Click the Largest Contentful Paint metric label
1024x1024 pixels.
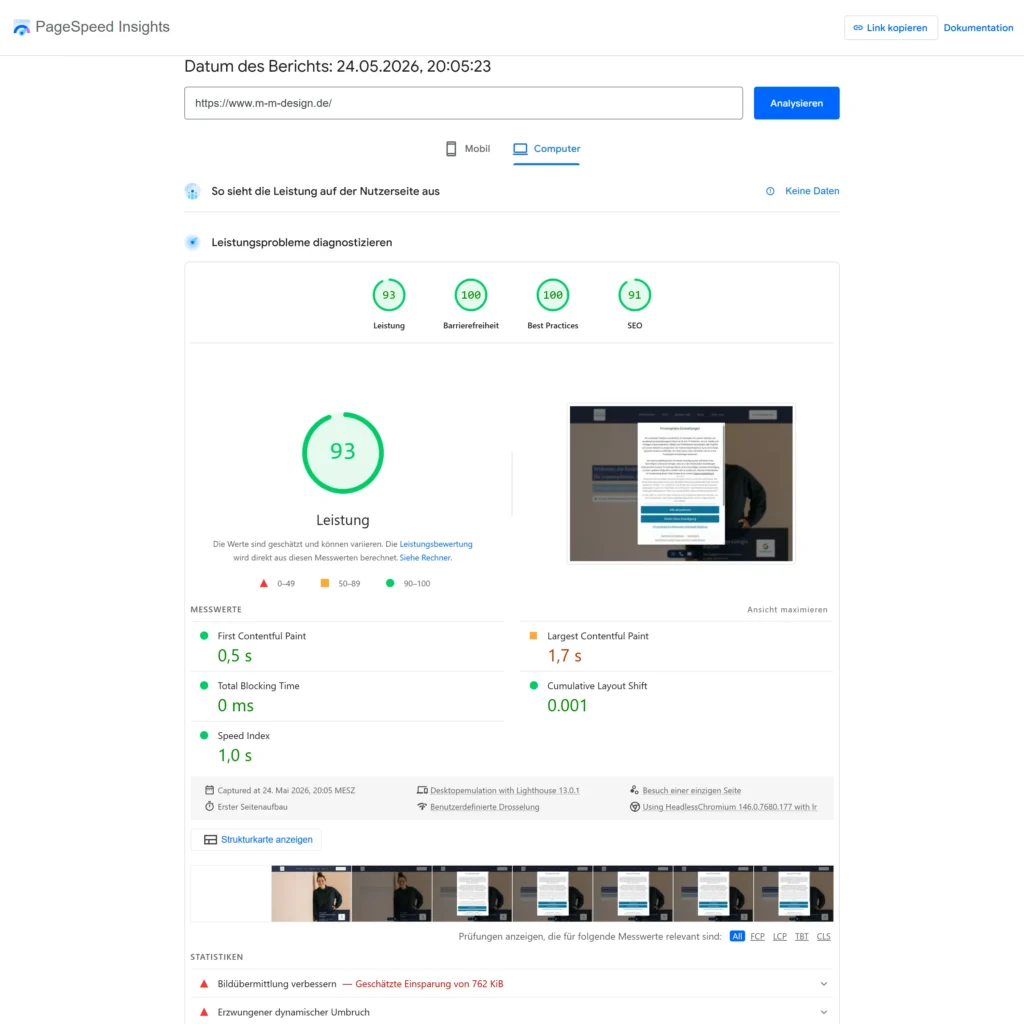[x=598, y=635]
